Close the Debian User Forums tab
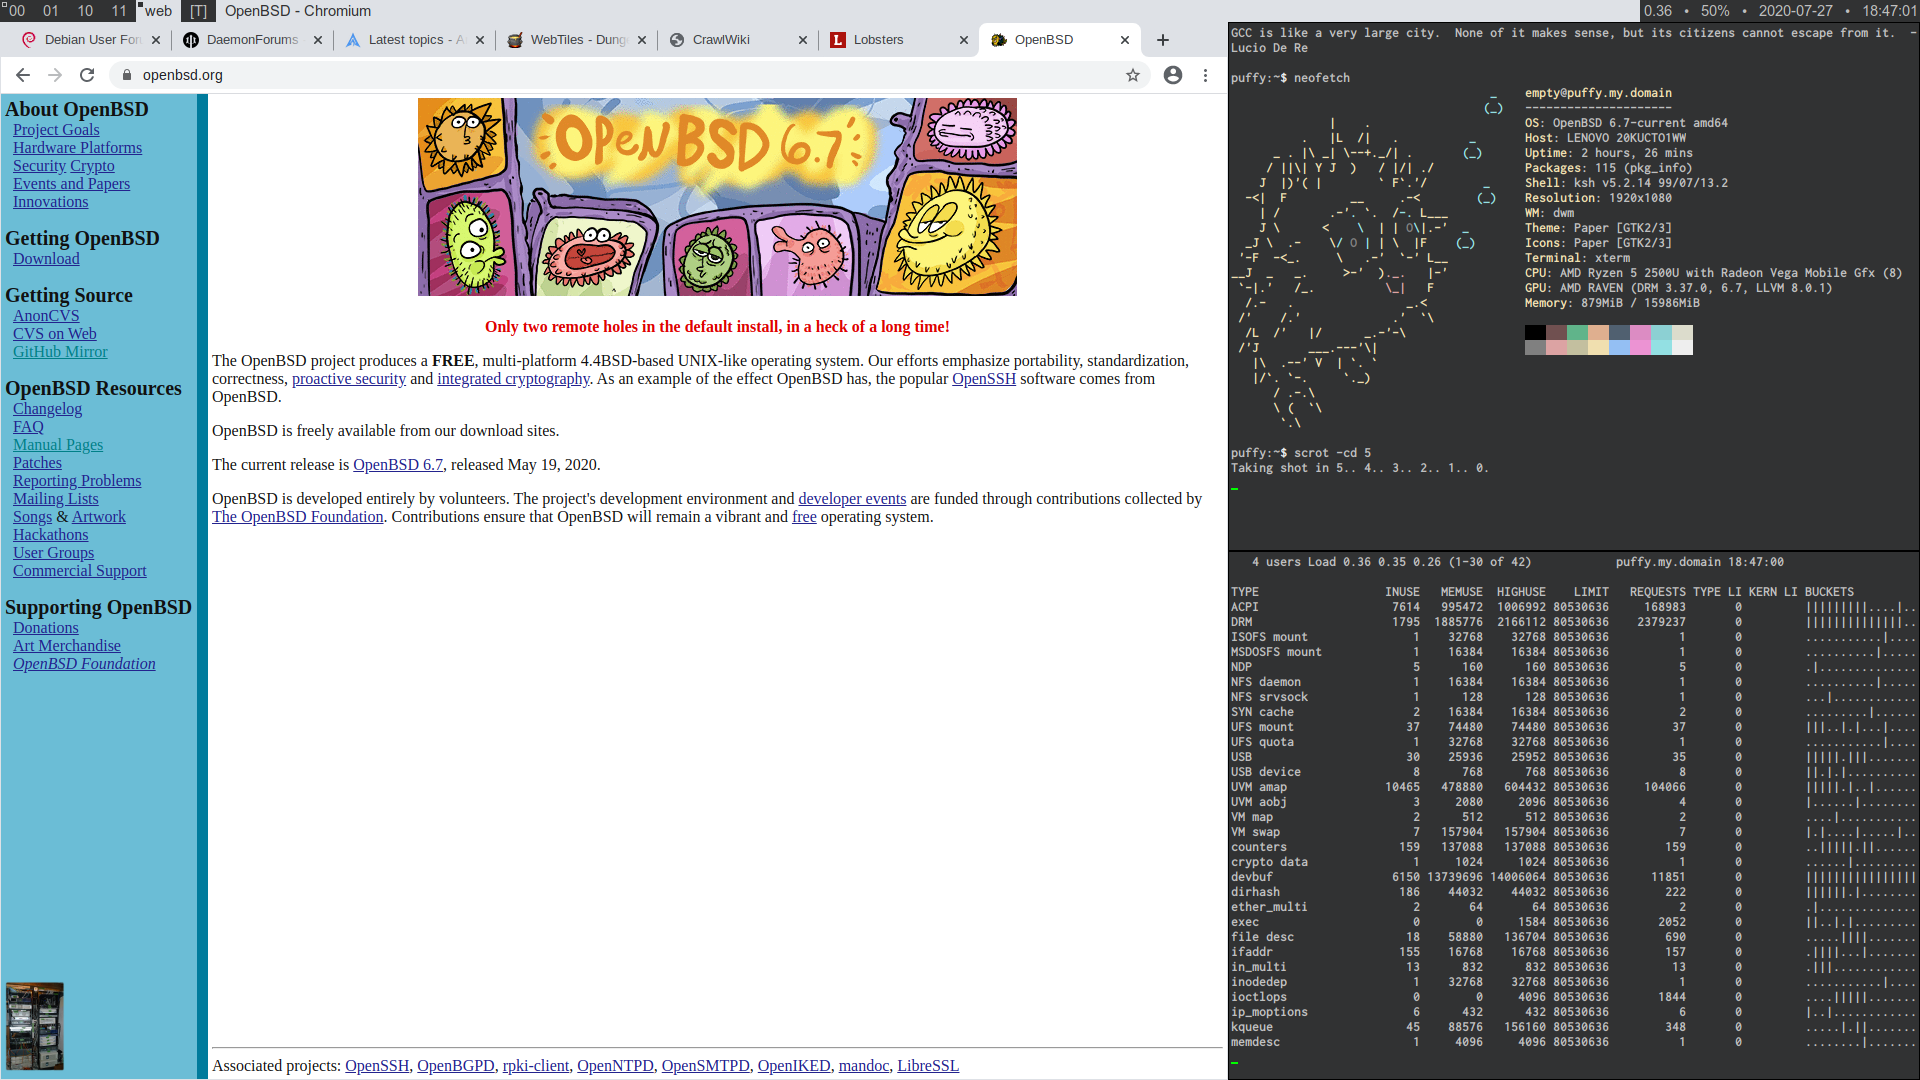1920x1080 pixels. pyautogui.click(x=156, y=40)
